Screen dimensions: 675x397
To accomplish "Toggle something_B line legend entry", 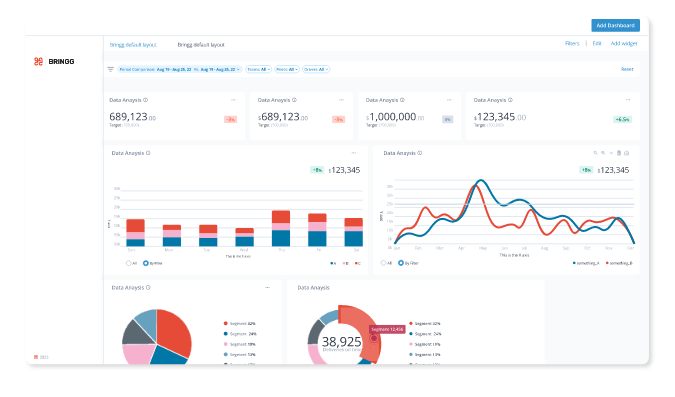I will [619, 263].
